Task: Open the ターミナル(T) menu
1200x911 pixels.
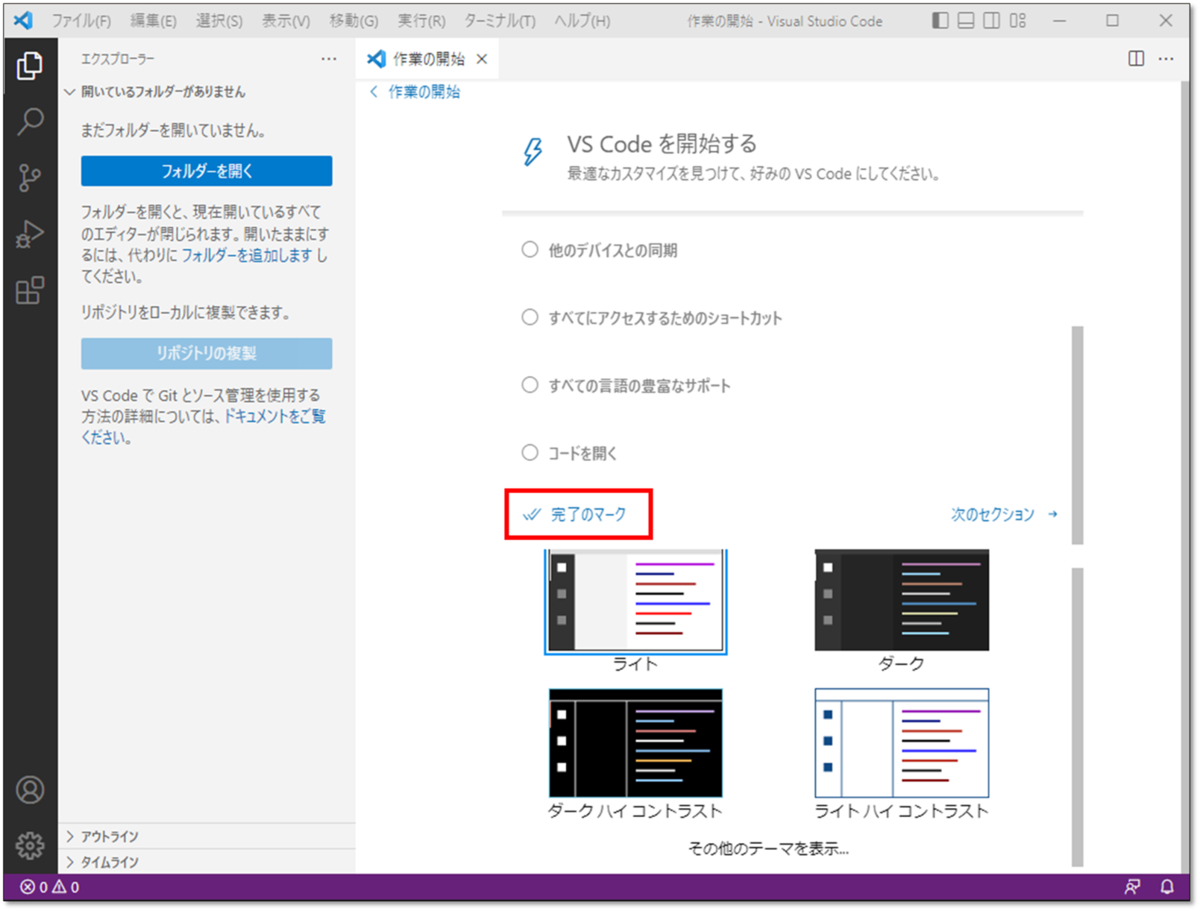Action: point(499,21)
